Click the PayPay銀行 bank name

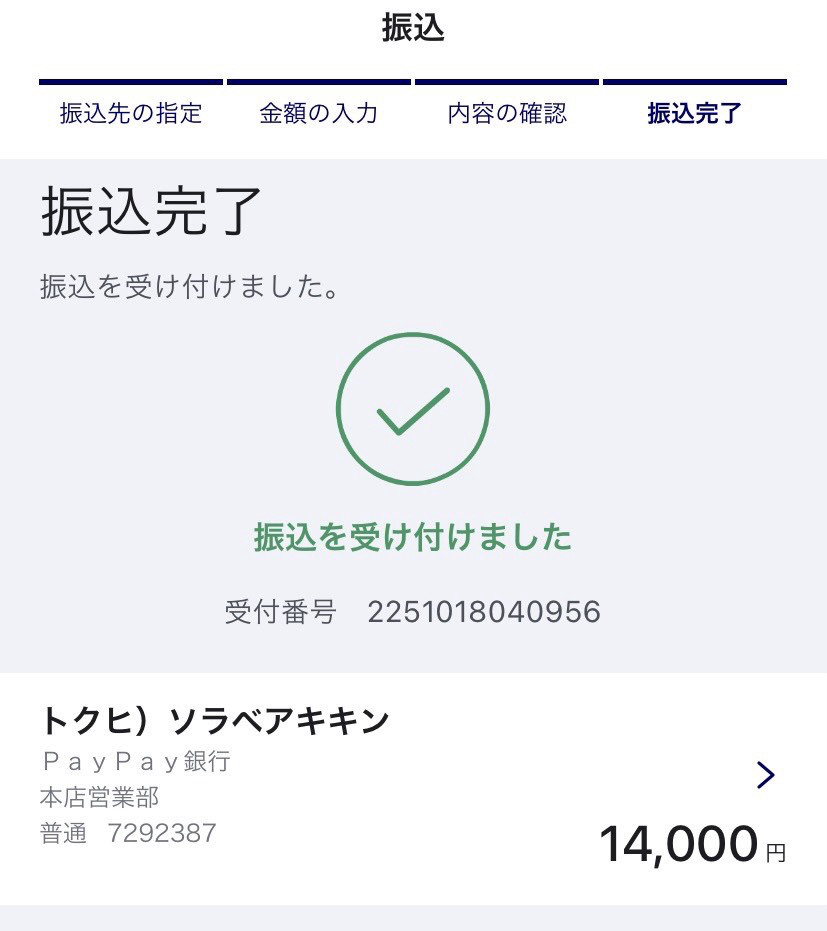[x=136, y=762]
